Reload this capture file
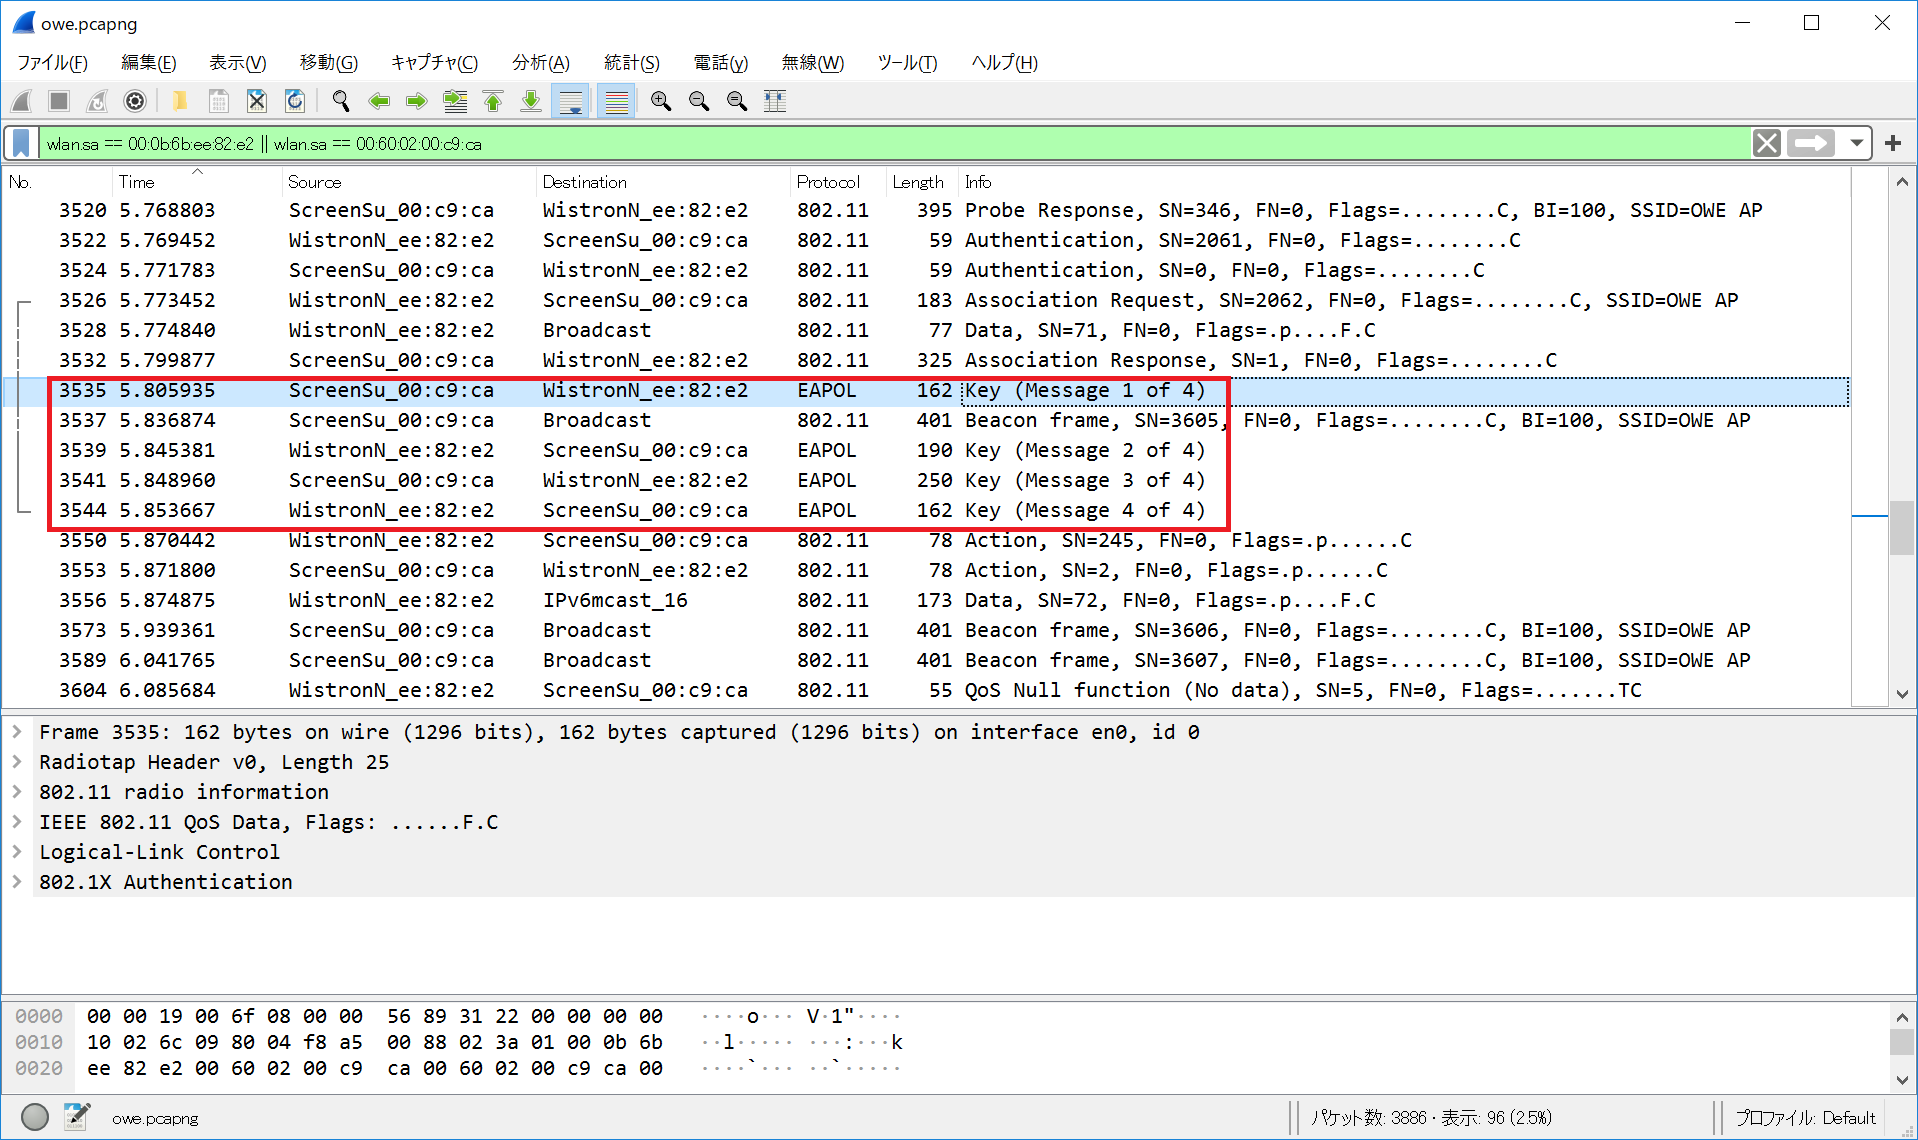The image size is (1918, 1140). (x=295, y=101)
